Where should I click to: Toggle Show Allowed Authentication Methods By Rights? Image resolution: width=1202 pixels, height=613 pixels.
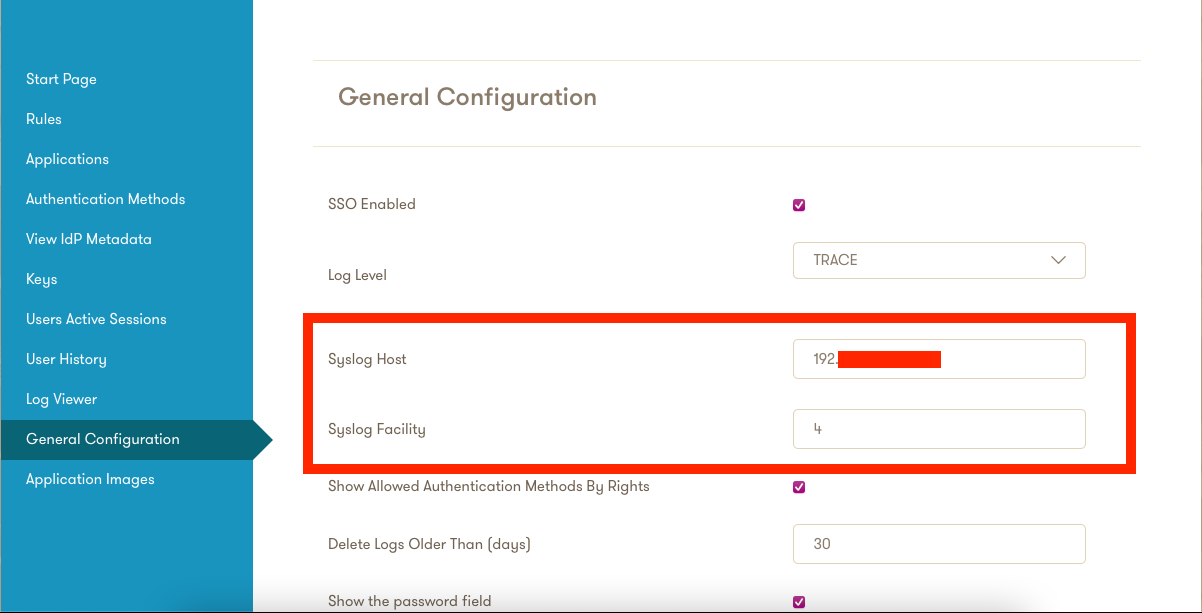click(x=799, y=487)
